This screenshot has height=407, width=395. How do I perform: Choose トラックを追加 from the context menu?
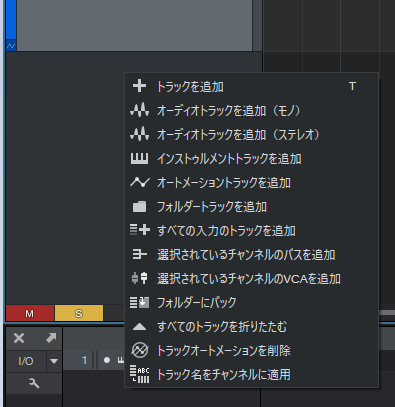point(252,86)
